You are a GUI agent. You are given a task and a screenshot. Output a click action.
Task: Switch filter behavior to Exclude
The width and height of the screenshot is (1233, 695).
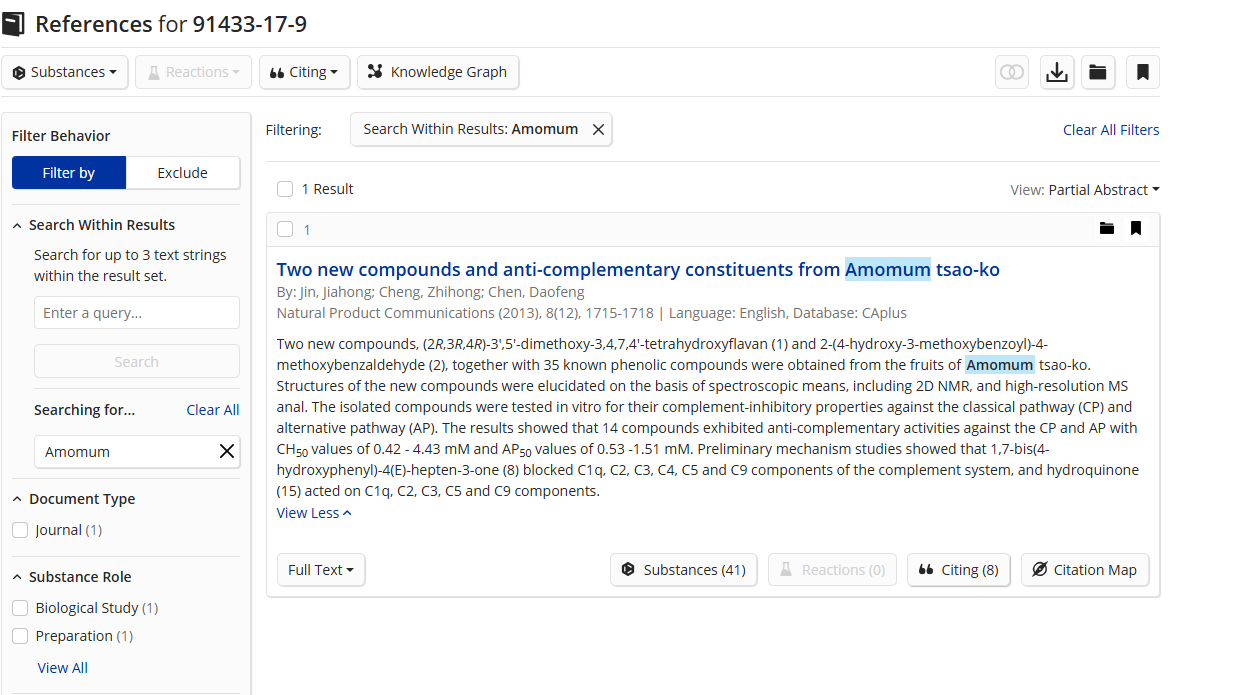pos(183,173)
